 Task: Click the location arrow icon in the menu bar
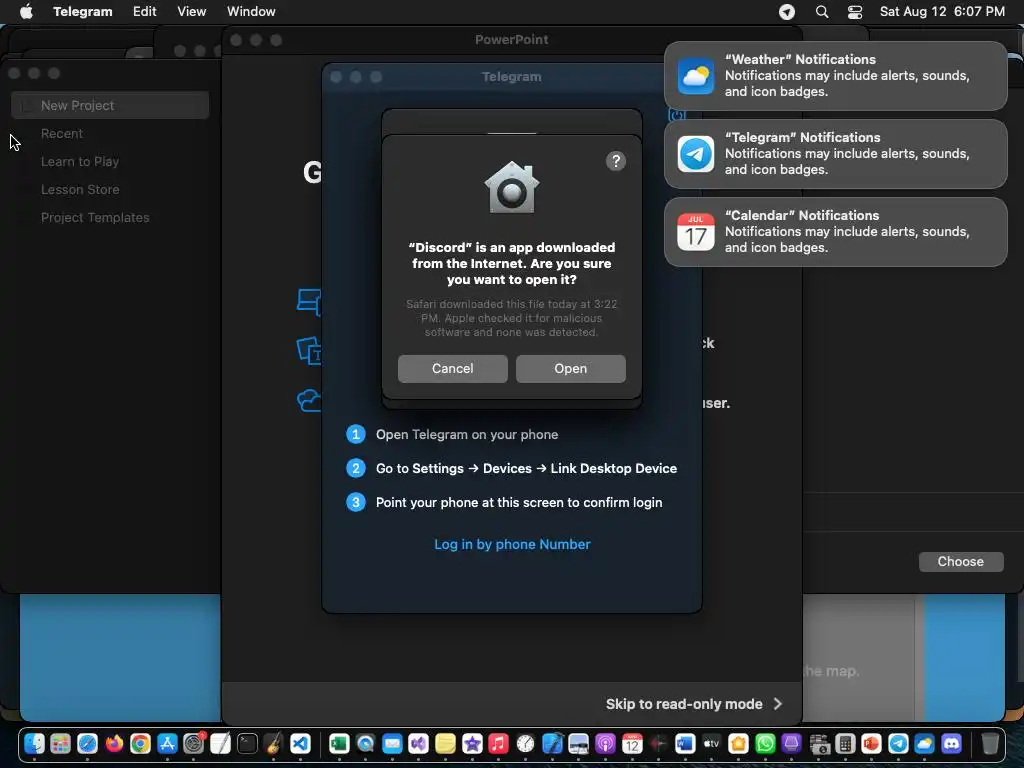(787, 12)
